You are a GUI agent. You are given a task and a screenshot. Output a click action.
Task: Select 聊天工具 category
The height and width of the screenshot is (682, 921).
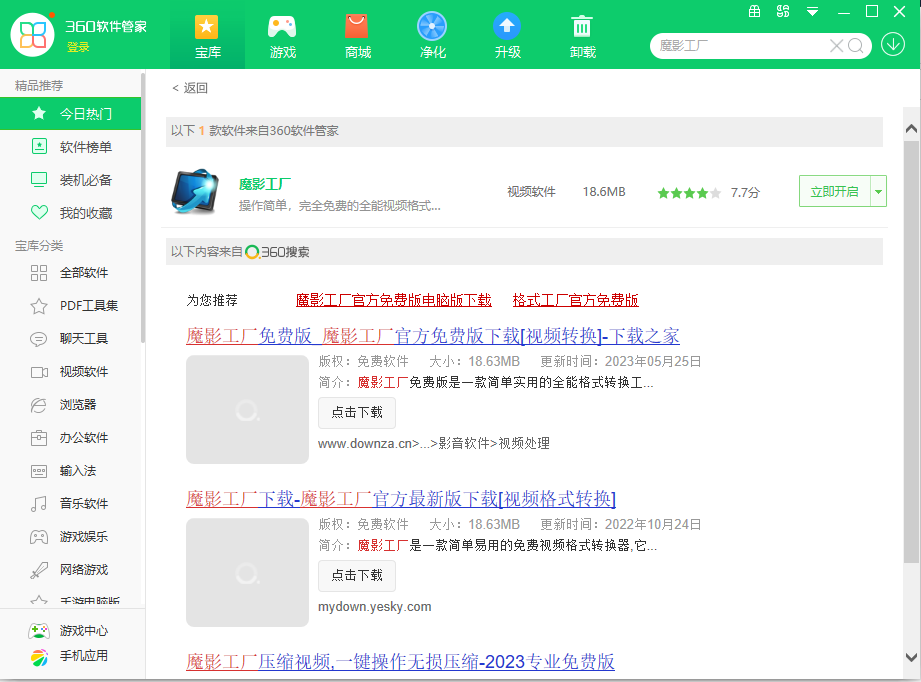click(x=70, y=338)
